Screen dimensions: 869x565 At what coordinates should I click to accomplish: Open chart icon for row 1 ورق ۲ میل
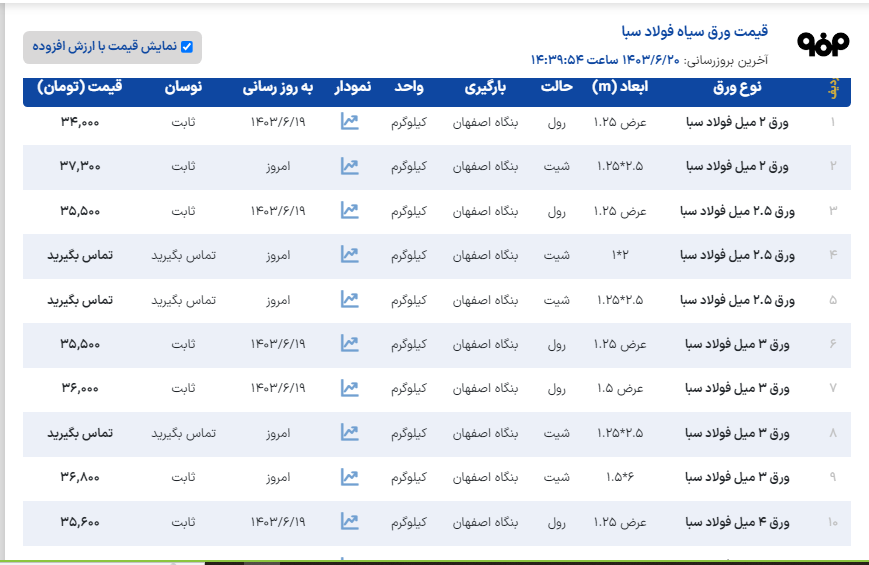[x=349, y=122]
